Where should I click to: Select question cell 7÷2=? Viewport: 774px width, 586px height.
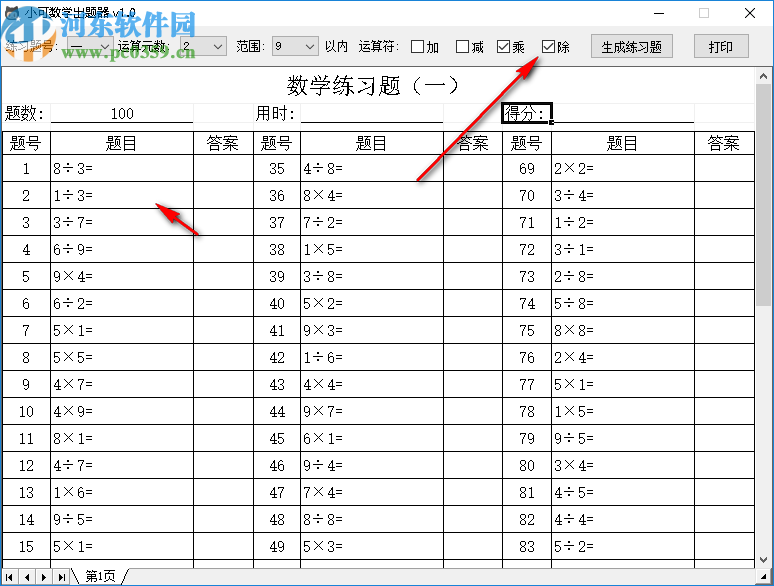pyautogui.click(x=372, y=222)
